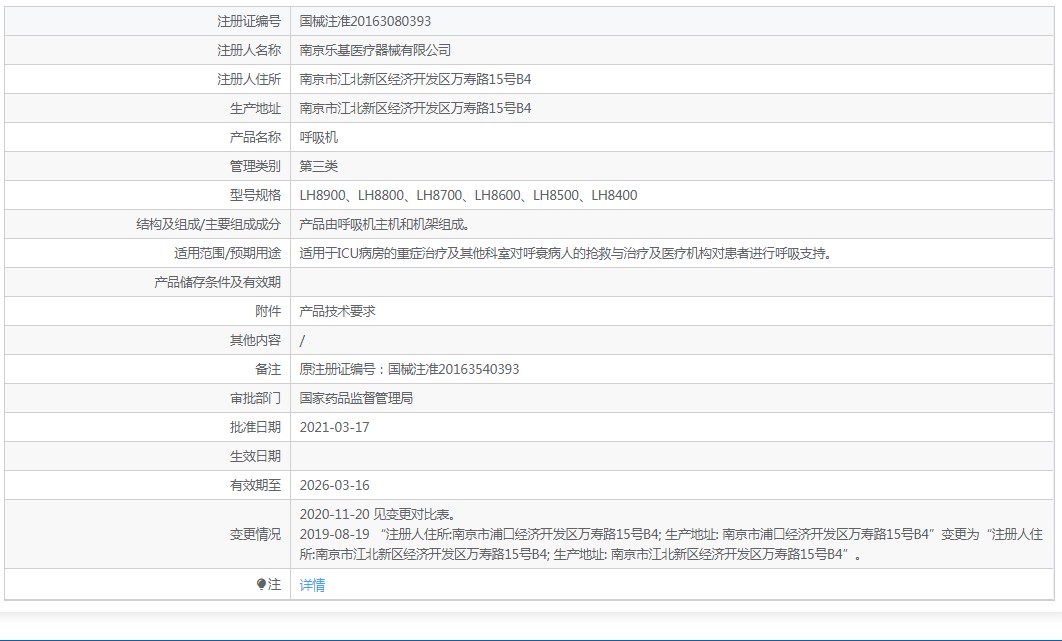Click the 型号规格 field label
The image size is (1062, 641).
pos(255,195)
